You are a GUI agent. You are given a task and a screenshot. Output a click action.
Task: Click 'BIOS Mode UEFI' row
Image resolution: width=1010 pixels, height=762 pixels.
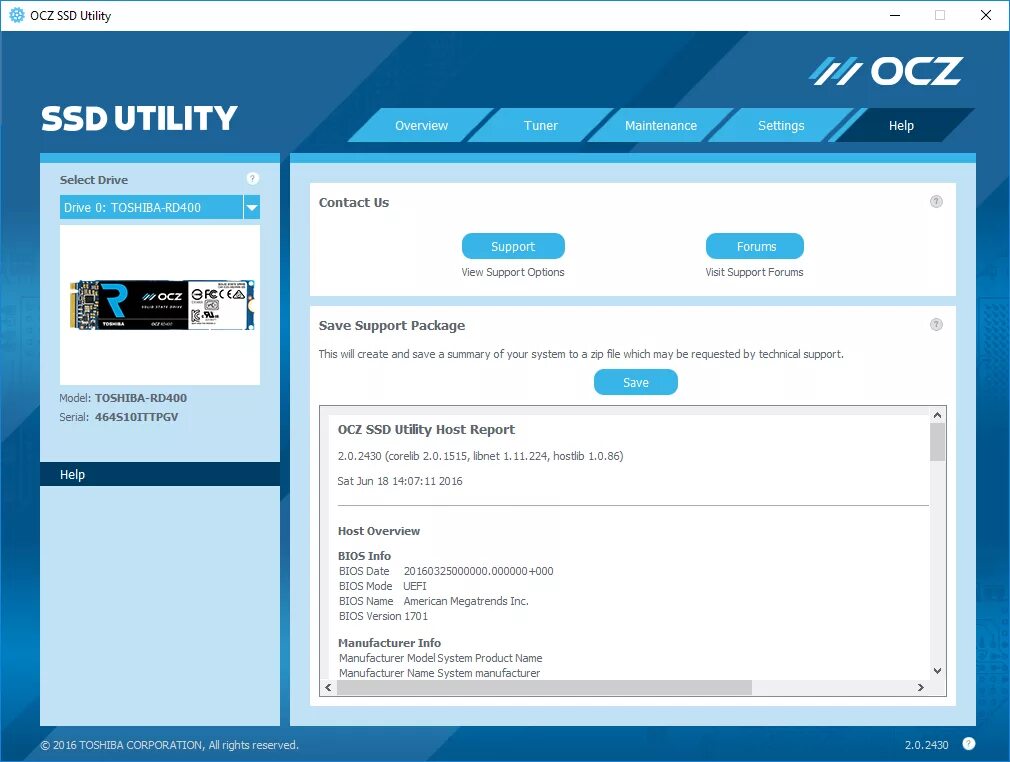click(x=383, y=586)
